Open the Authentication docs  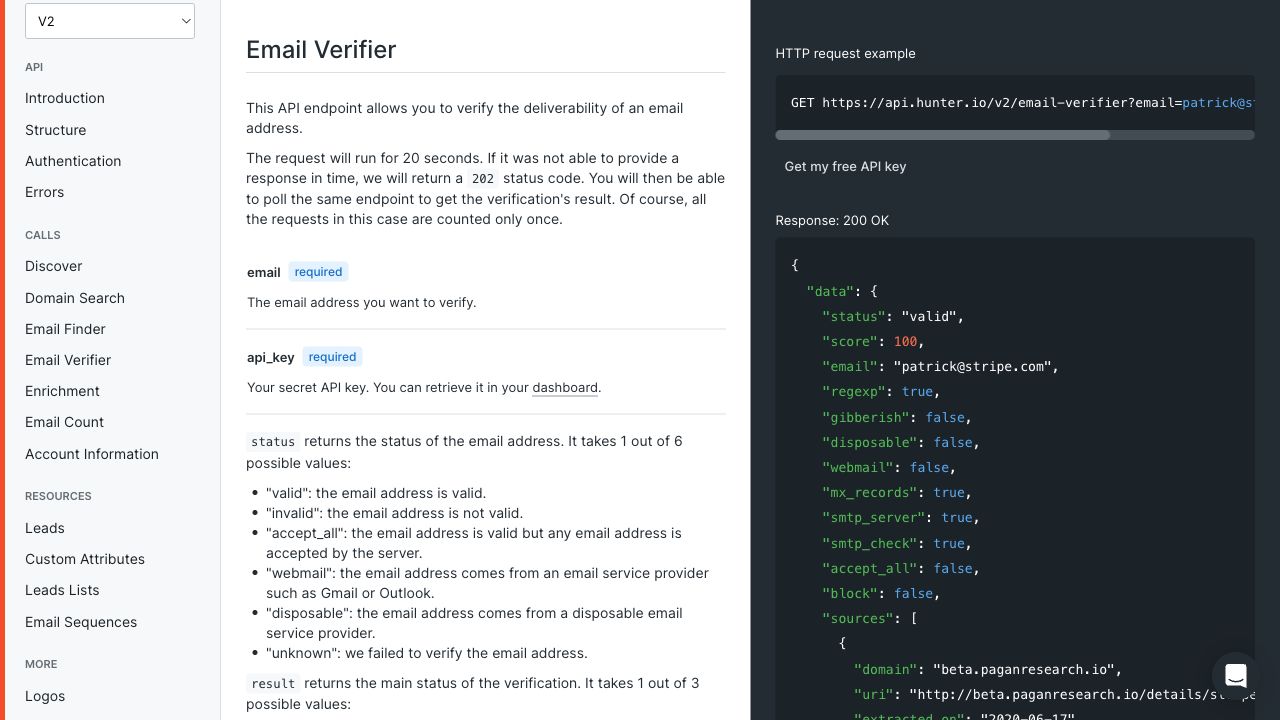pos(73,161)
